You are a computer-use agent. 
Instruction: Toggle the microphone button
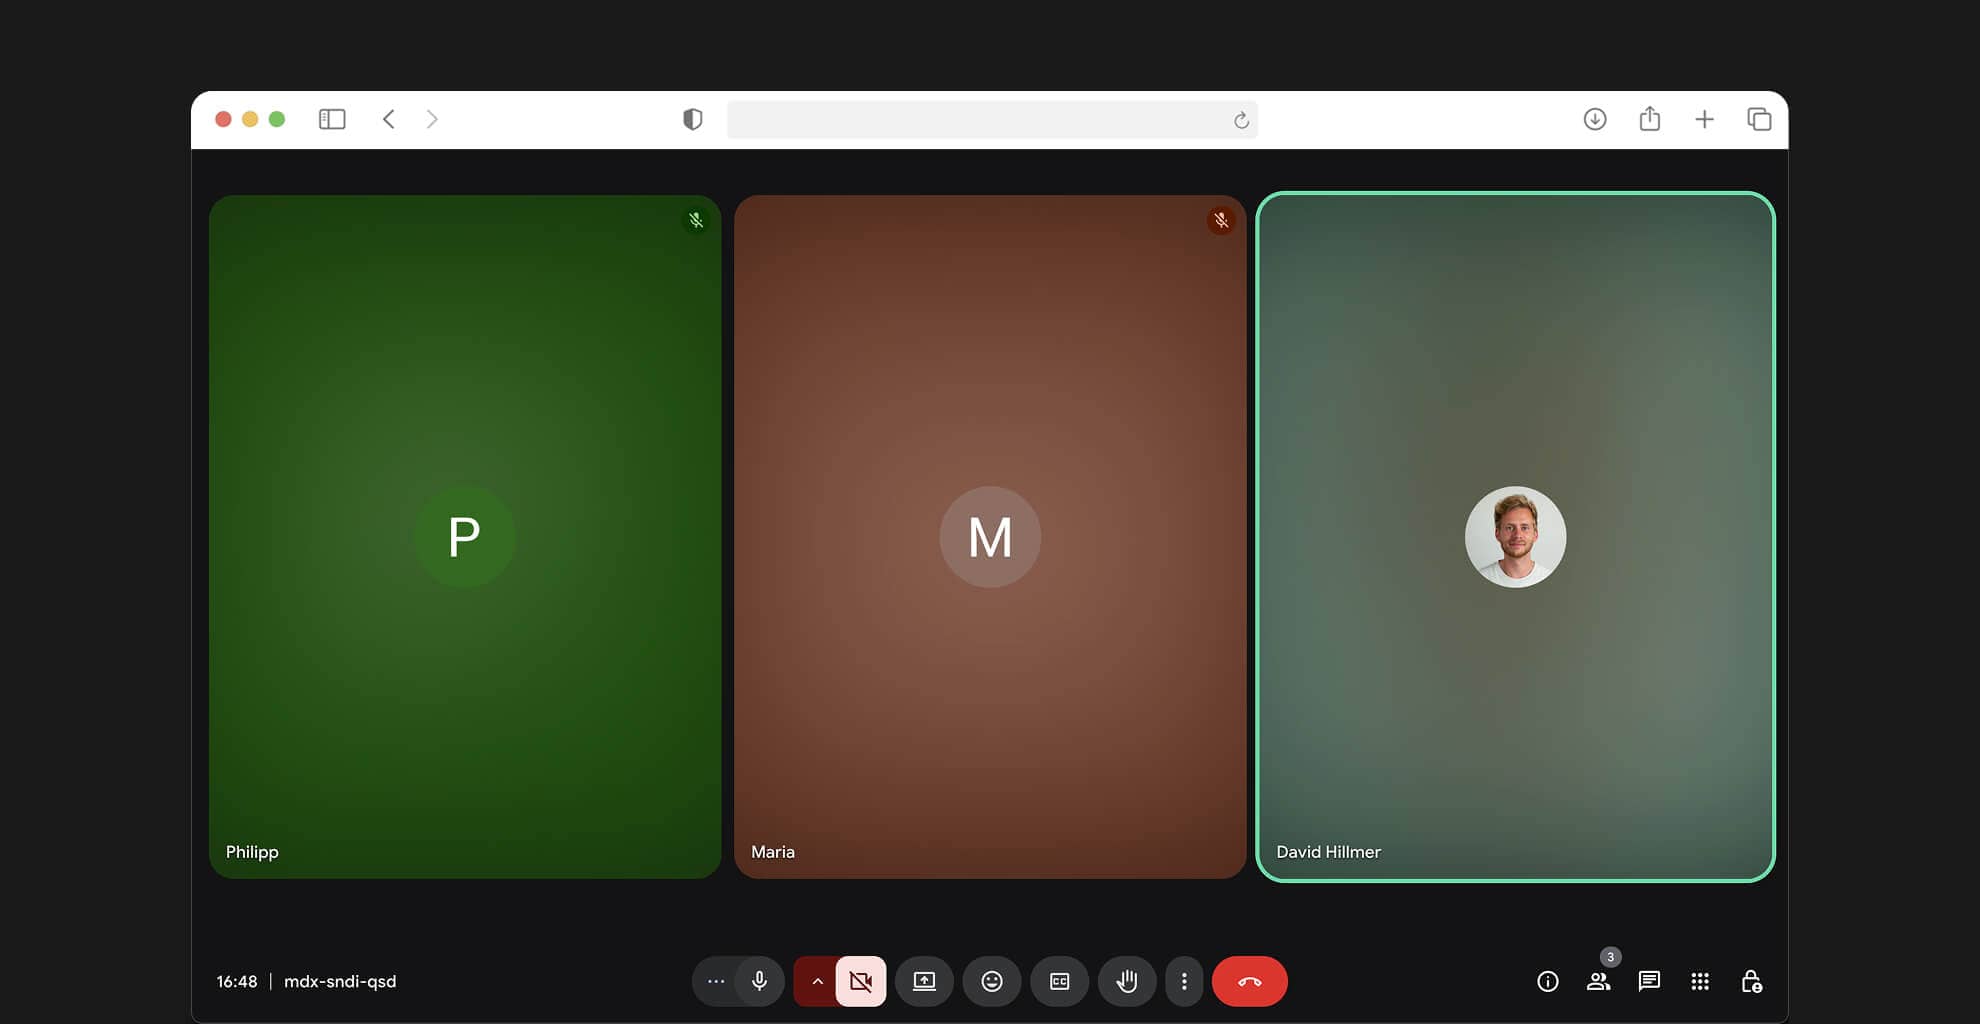click(x=760, y=981)
